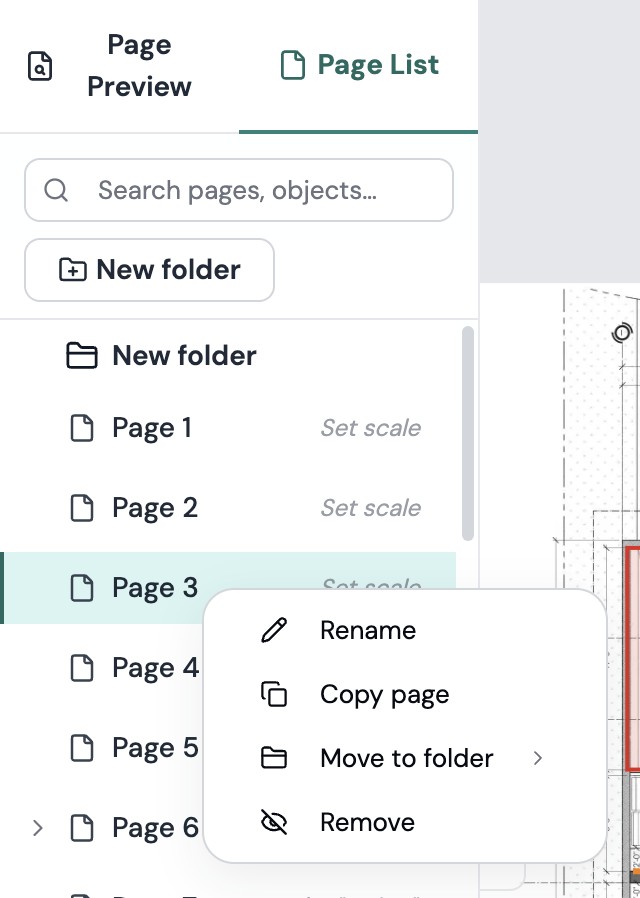Click the Page 3 document icon
Screen dimensions: 640x898
82,588
